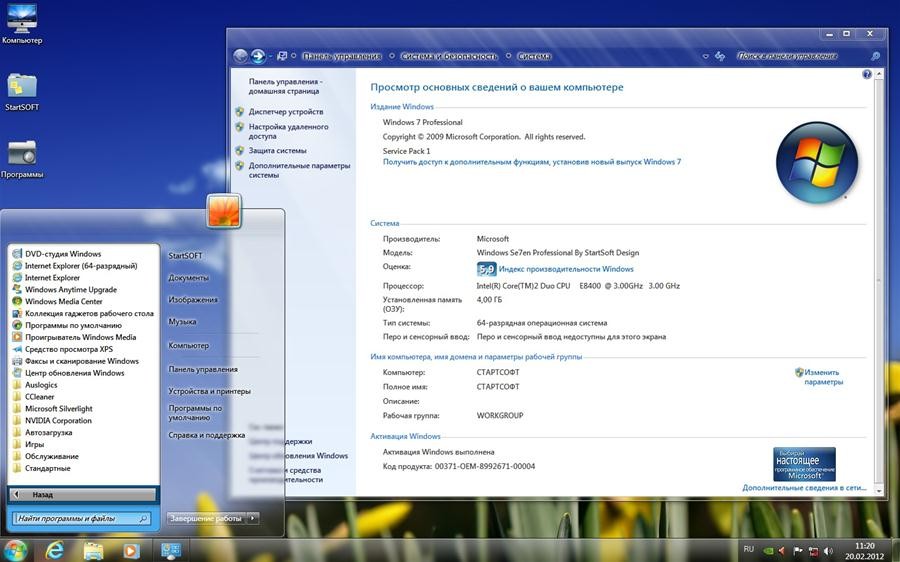Click the Найти программы и файлы field
This screenshot has height=562, width=900.
click(x=82, y=518)
